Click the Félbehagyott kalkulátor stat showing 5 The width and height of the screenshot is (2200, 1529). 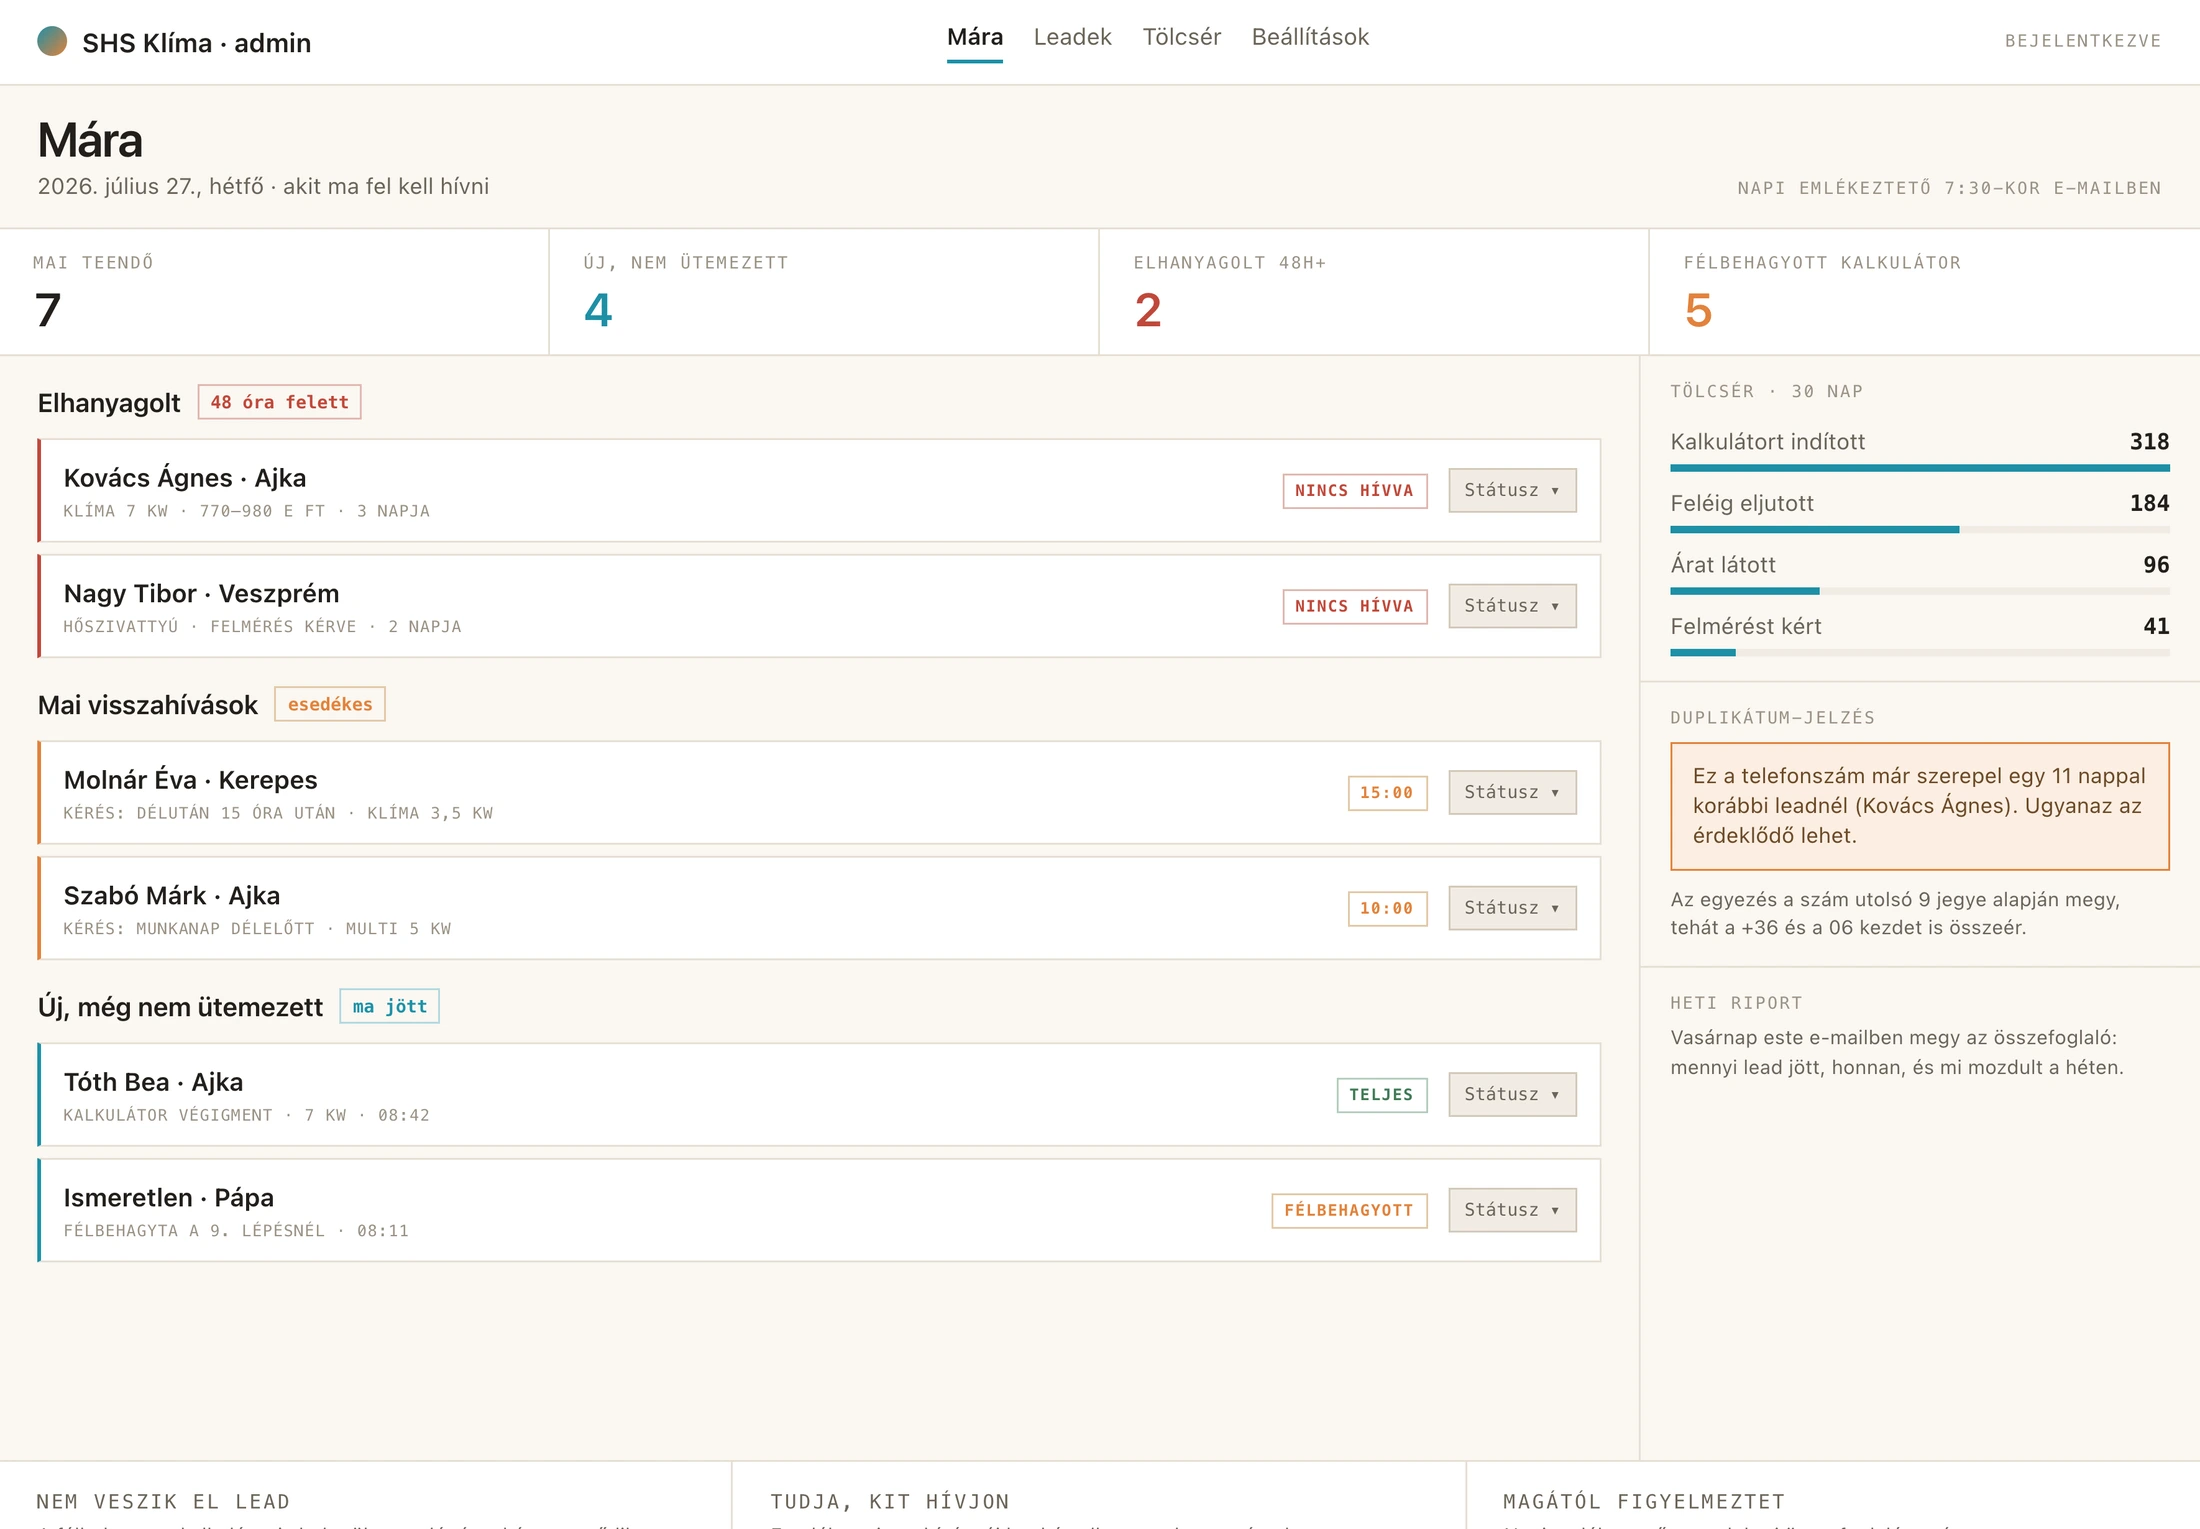(x=1924, y=292)
